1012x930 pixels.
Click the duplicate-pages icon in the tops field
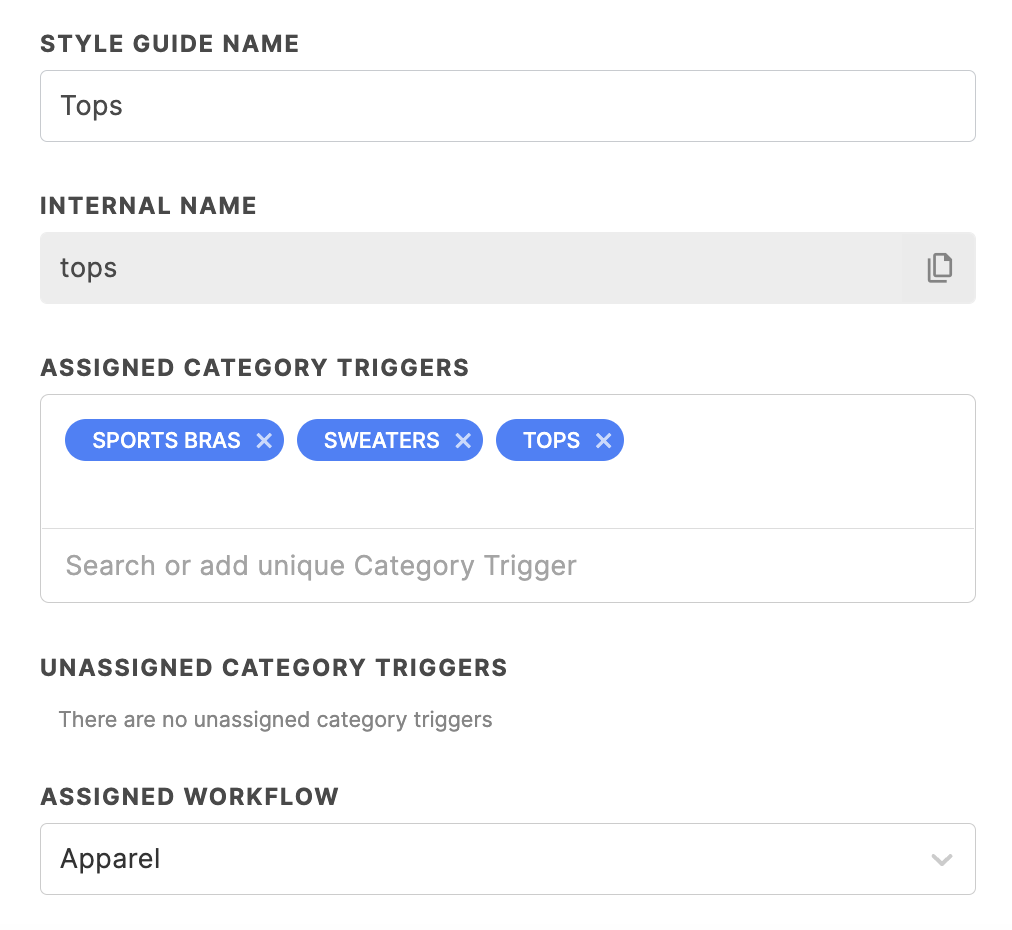938,267
